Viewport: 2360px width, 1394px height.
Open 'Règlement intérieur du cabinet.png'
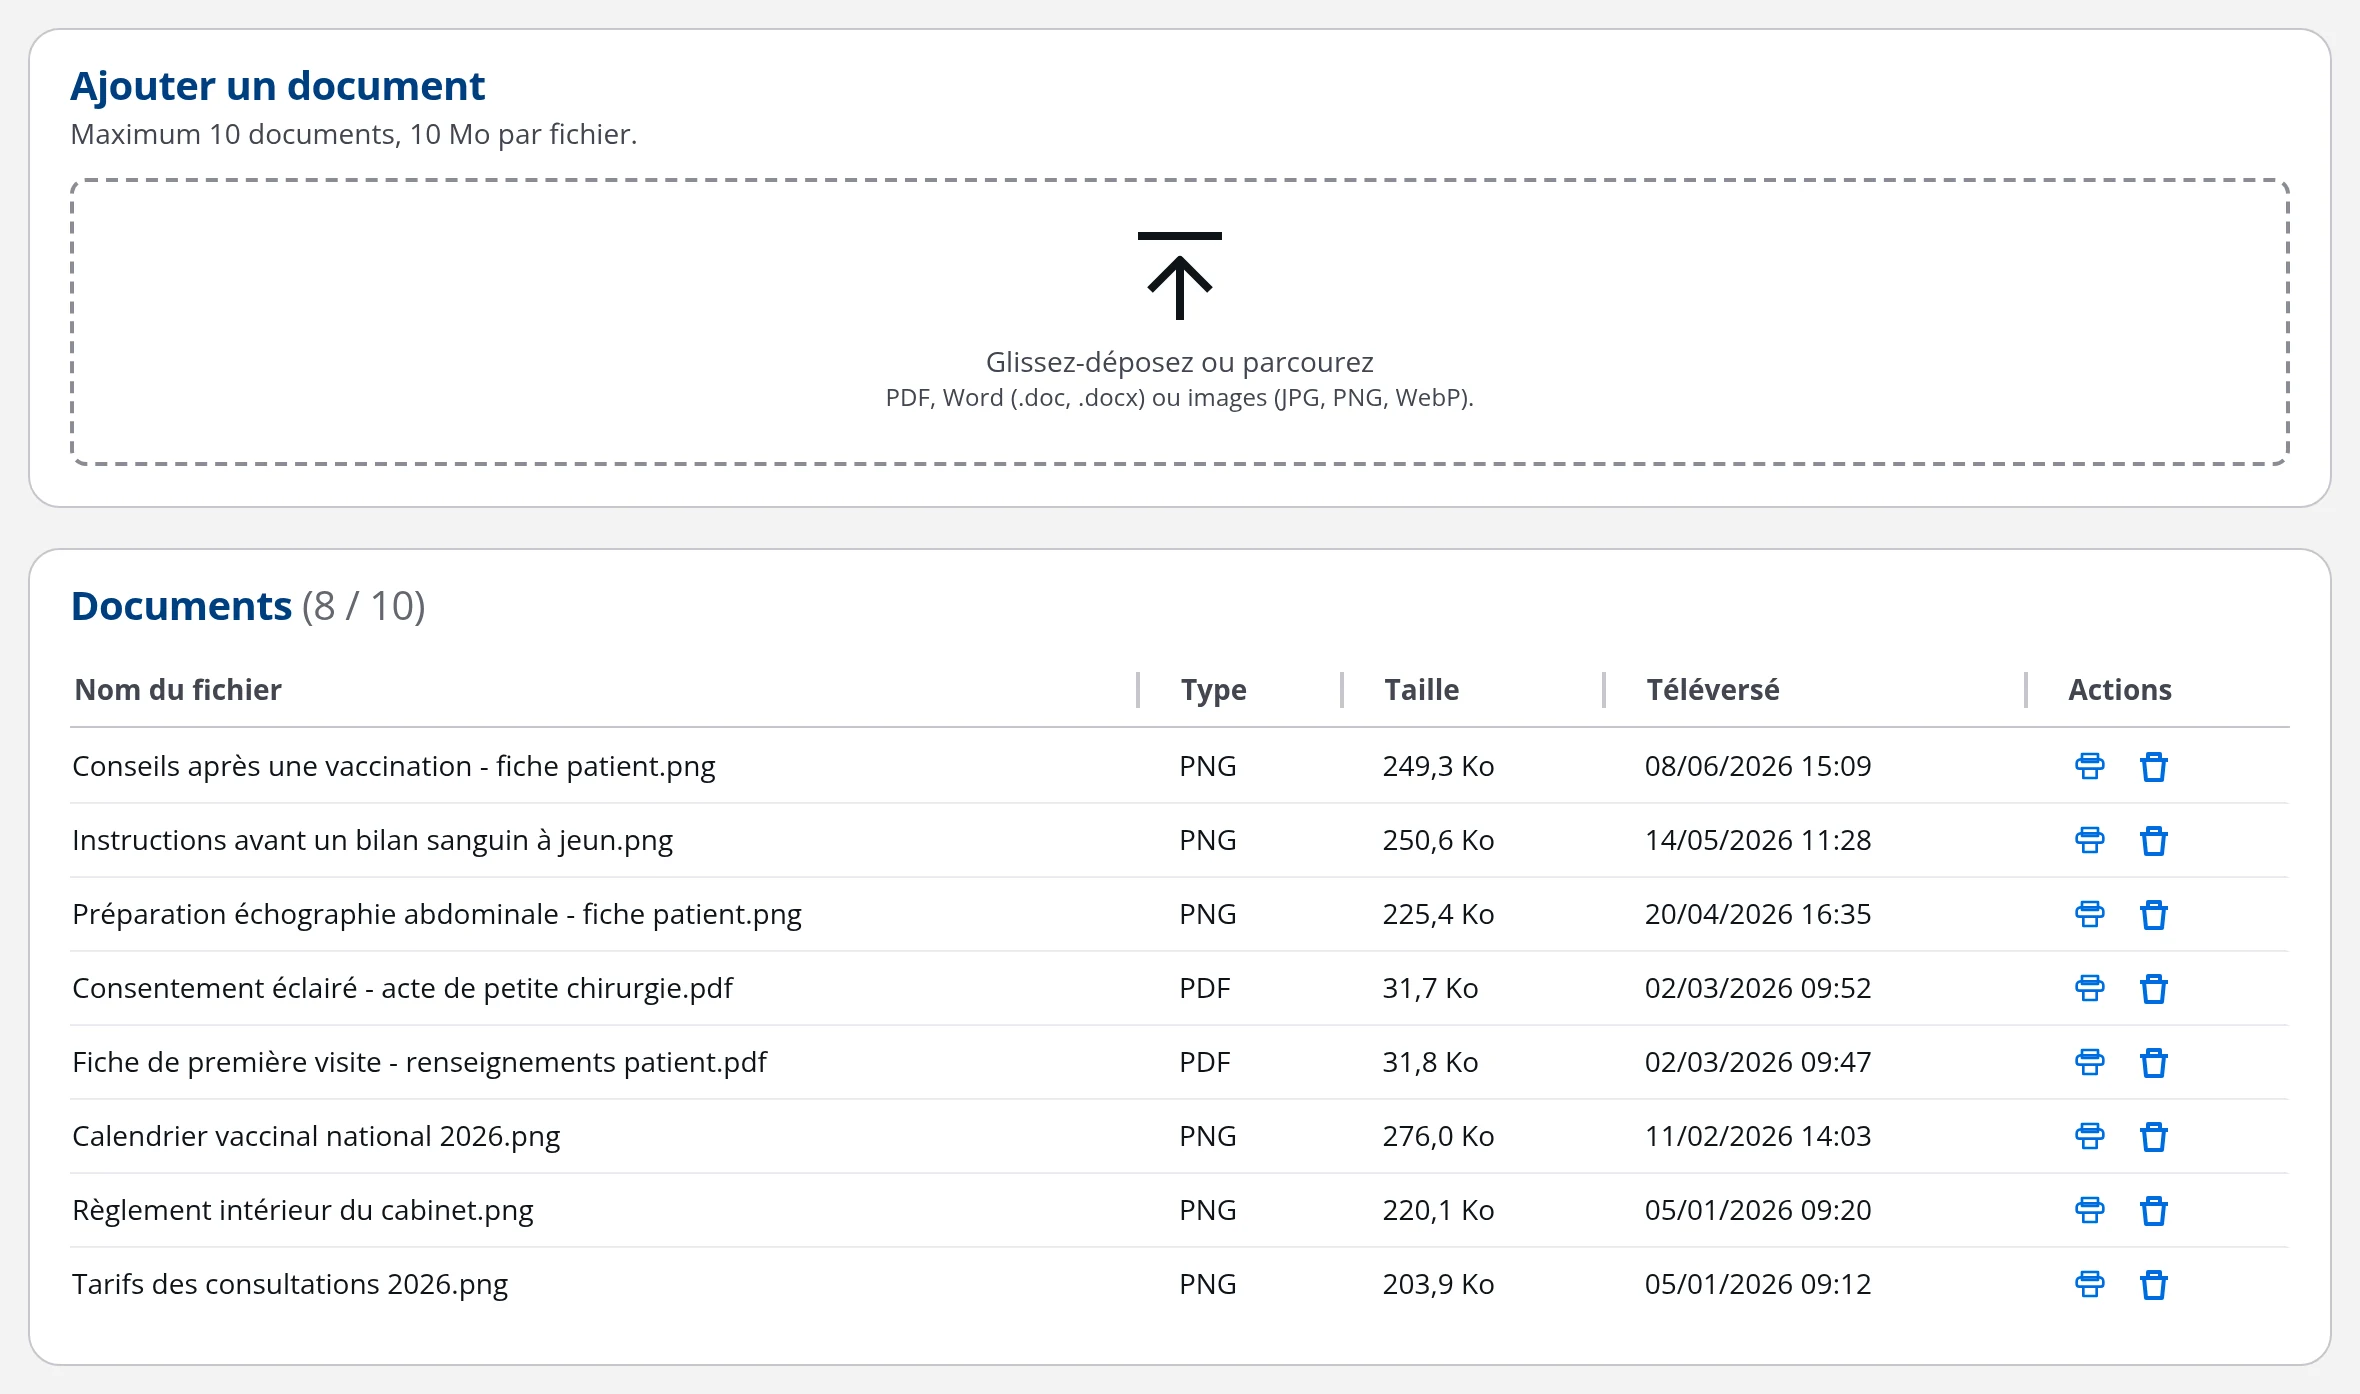click(303, 1210)
